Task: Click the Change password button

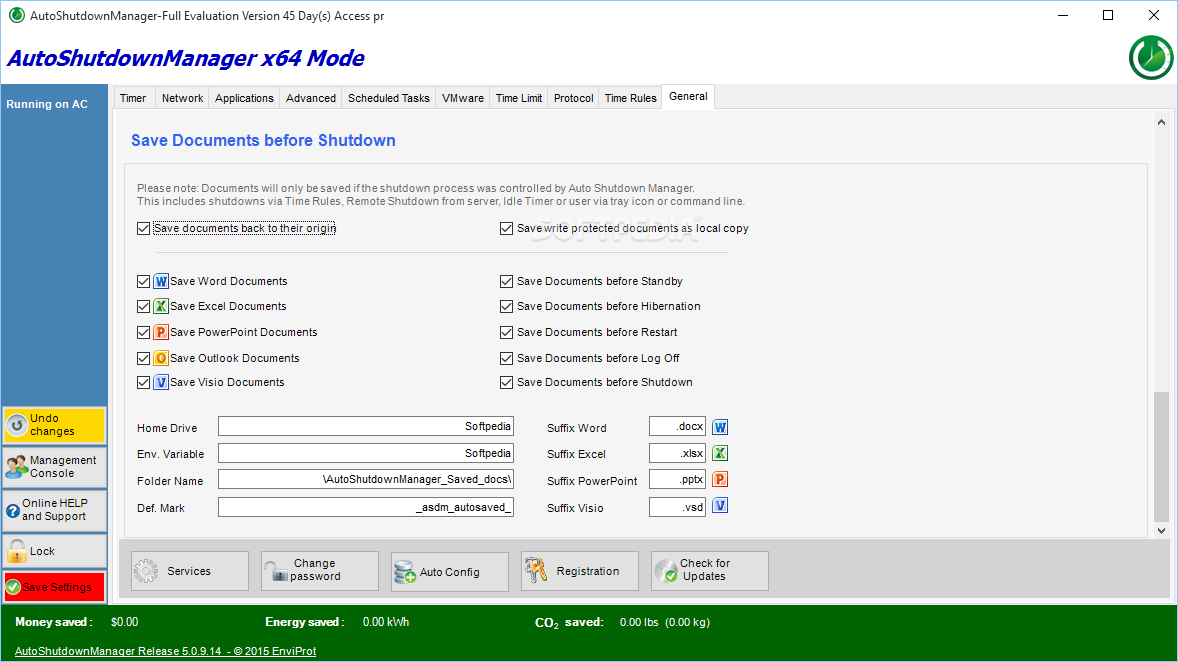Action: (x=320, y=571)
